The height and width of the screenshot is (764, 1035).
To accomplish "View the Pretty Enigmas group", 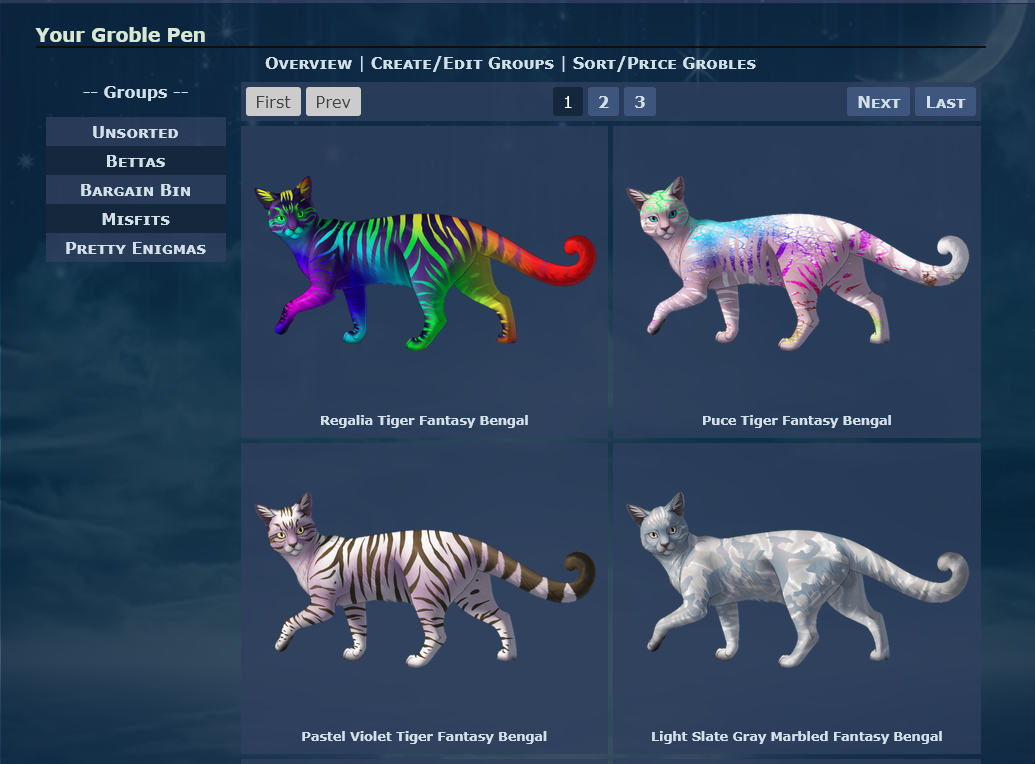I will (136, 248).
